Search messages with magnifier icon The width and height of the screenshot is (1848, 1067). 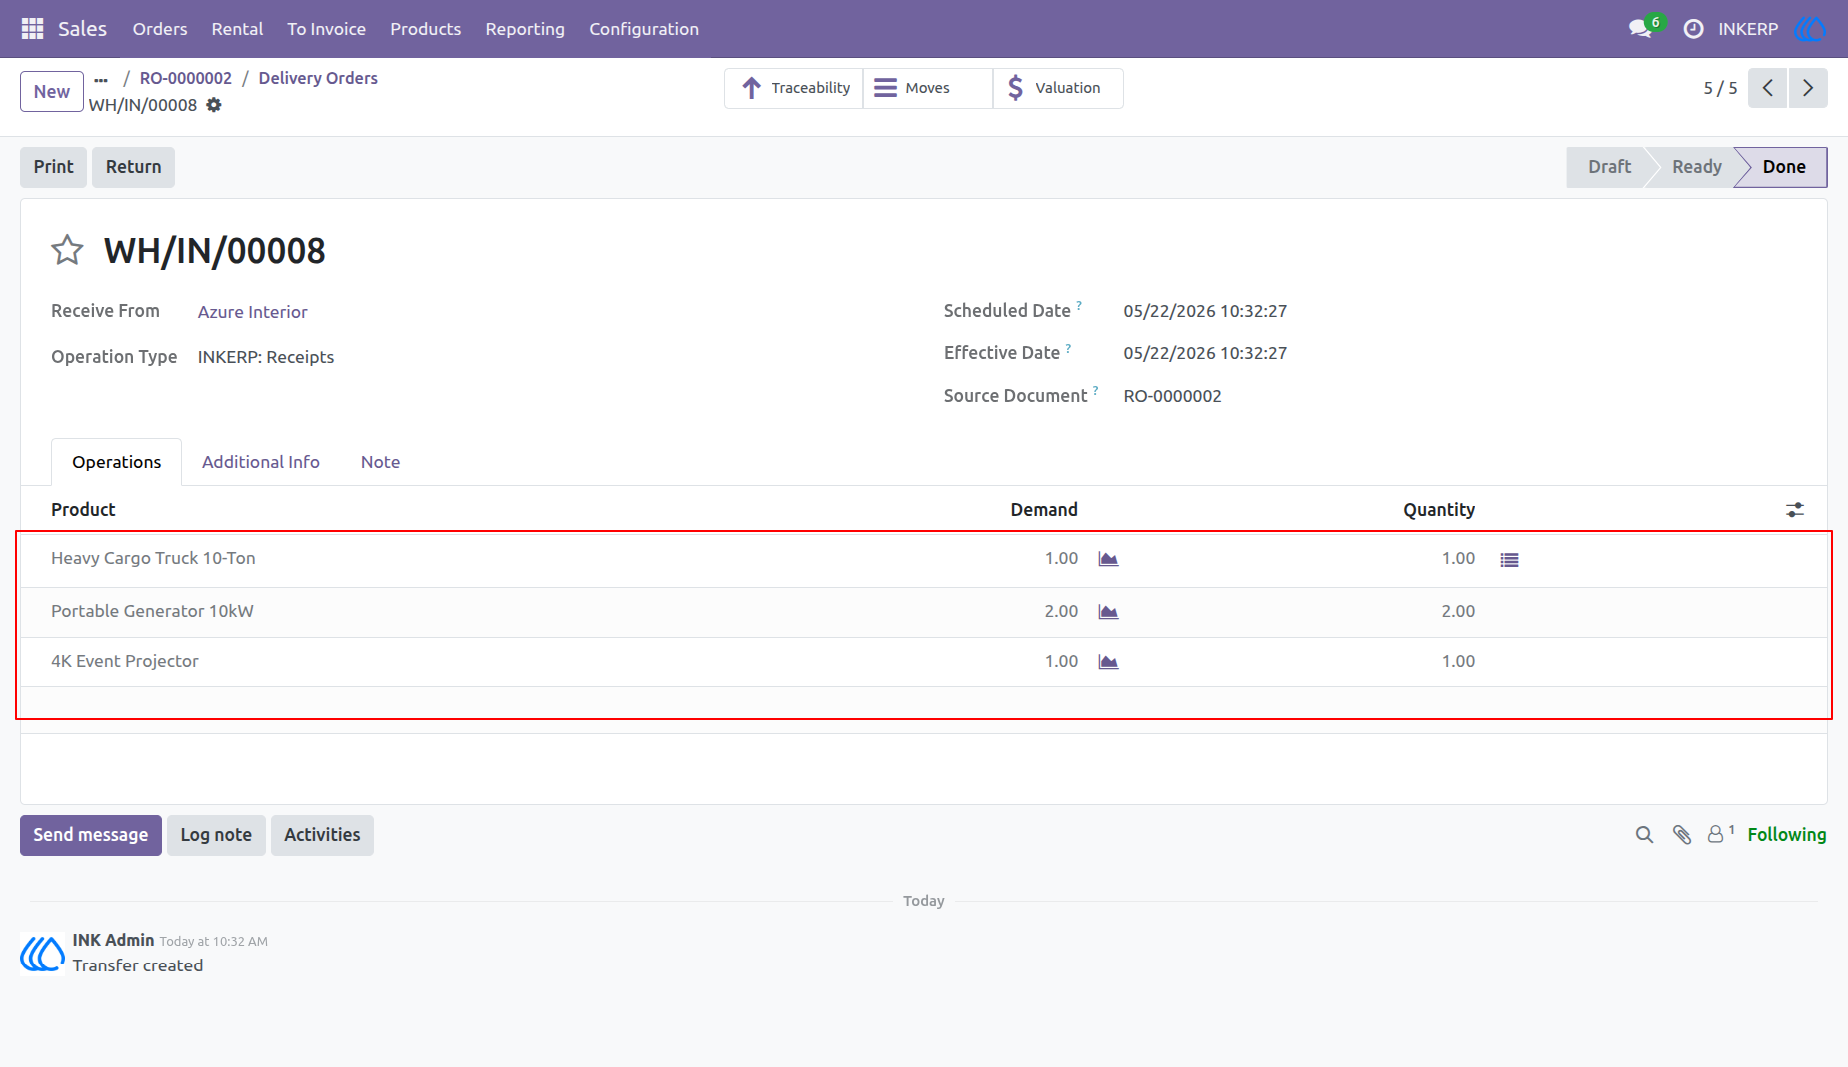point(1644,835)
